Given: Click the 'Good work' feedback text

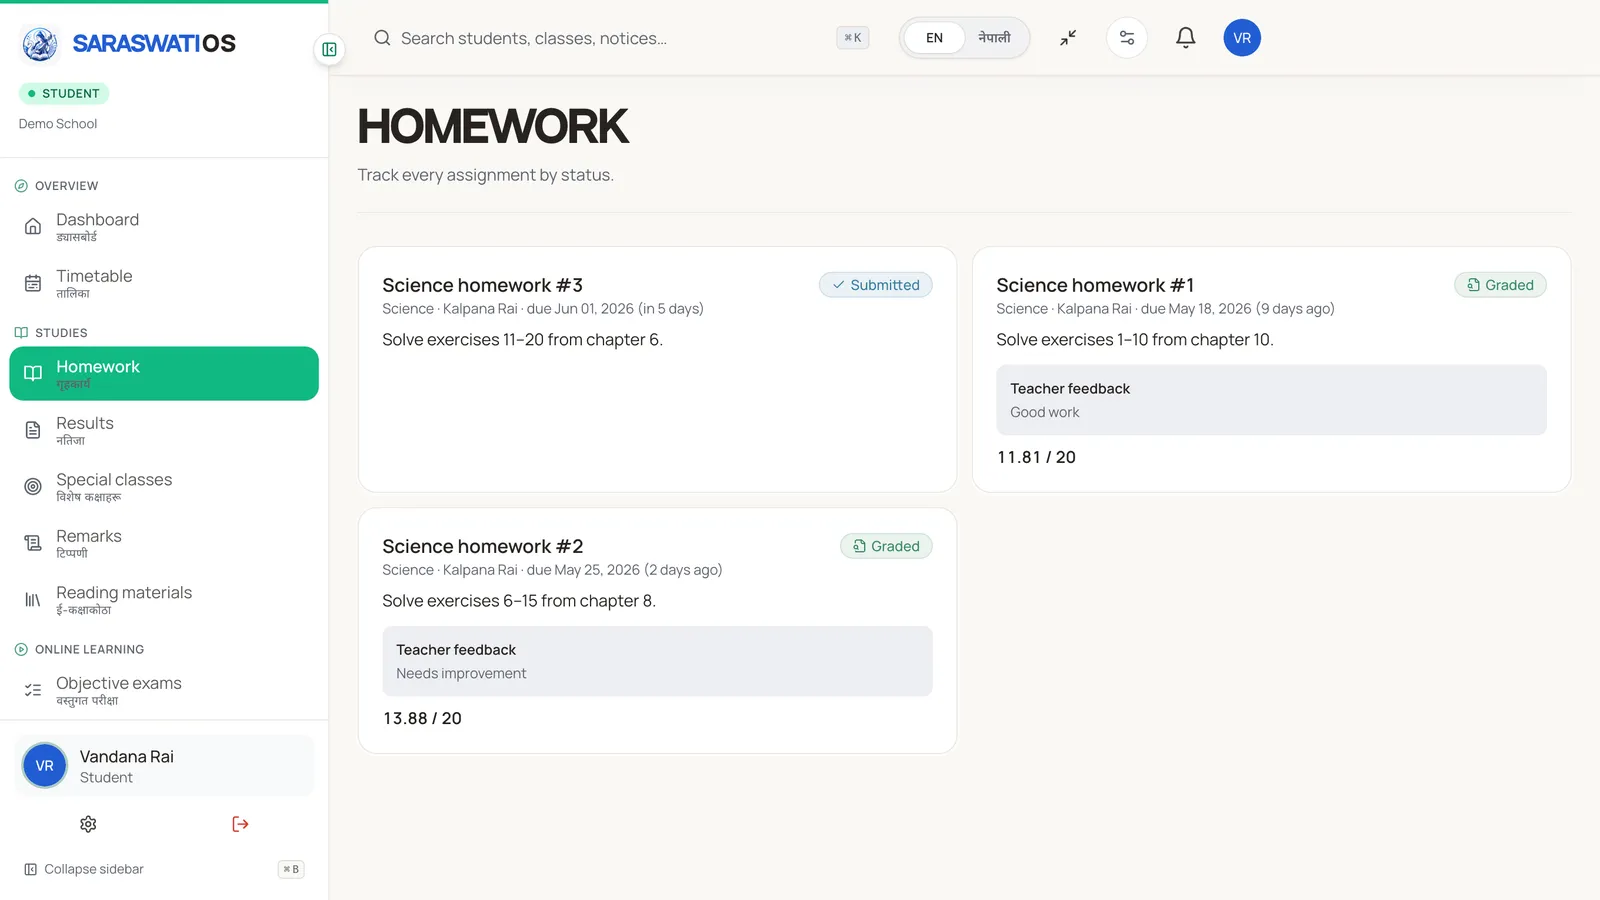Looking at the screenshot, I should pos(1044,412).
